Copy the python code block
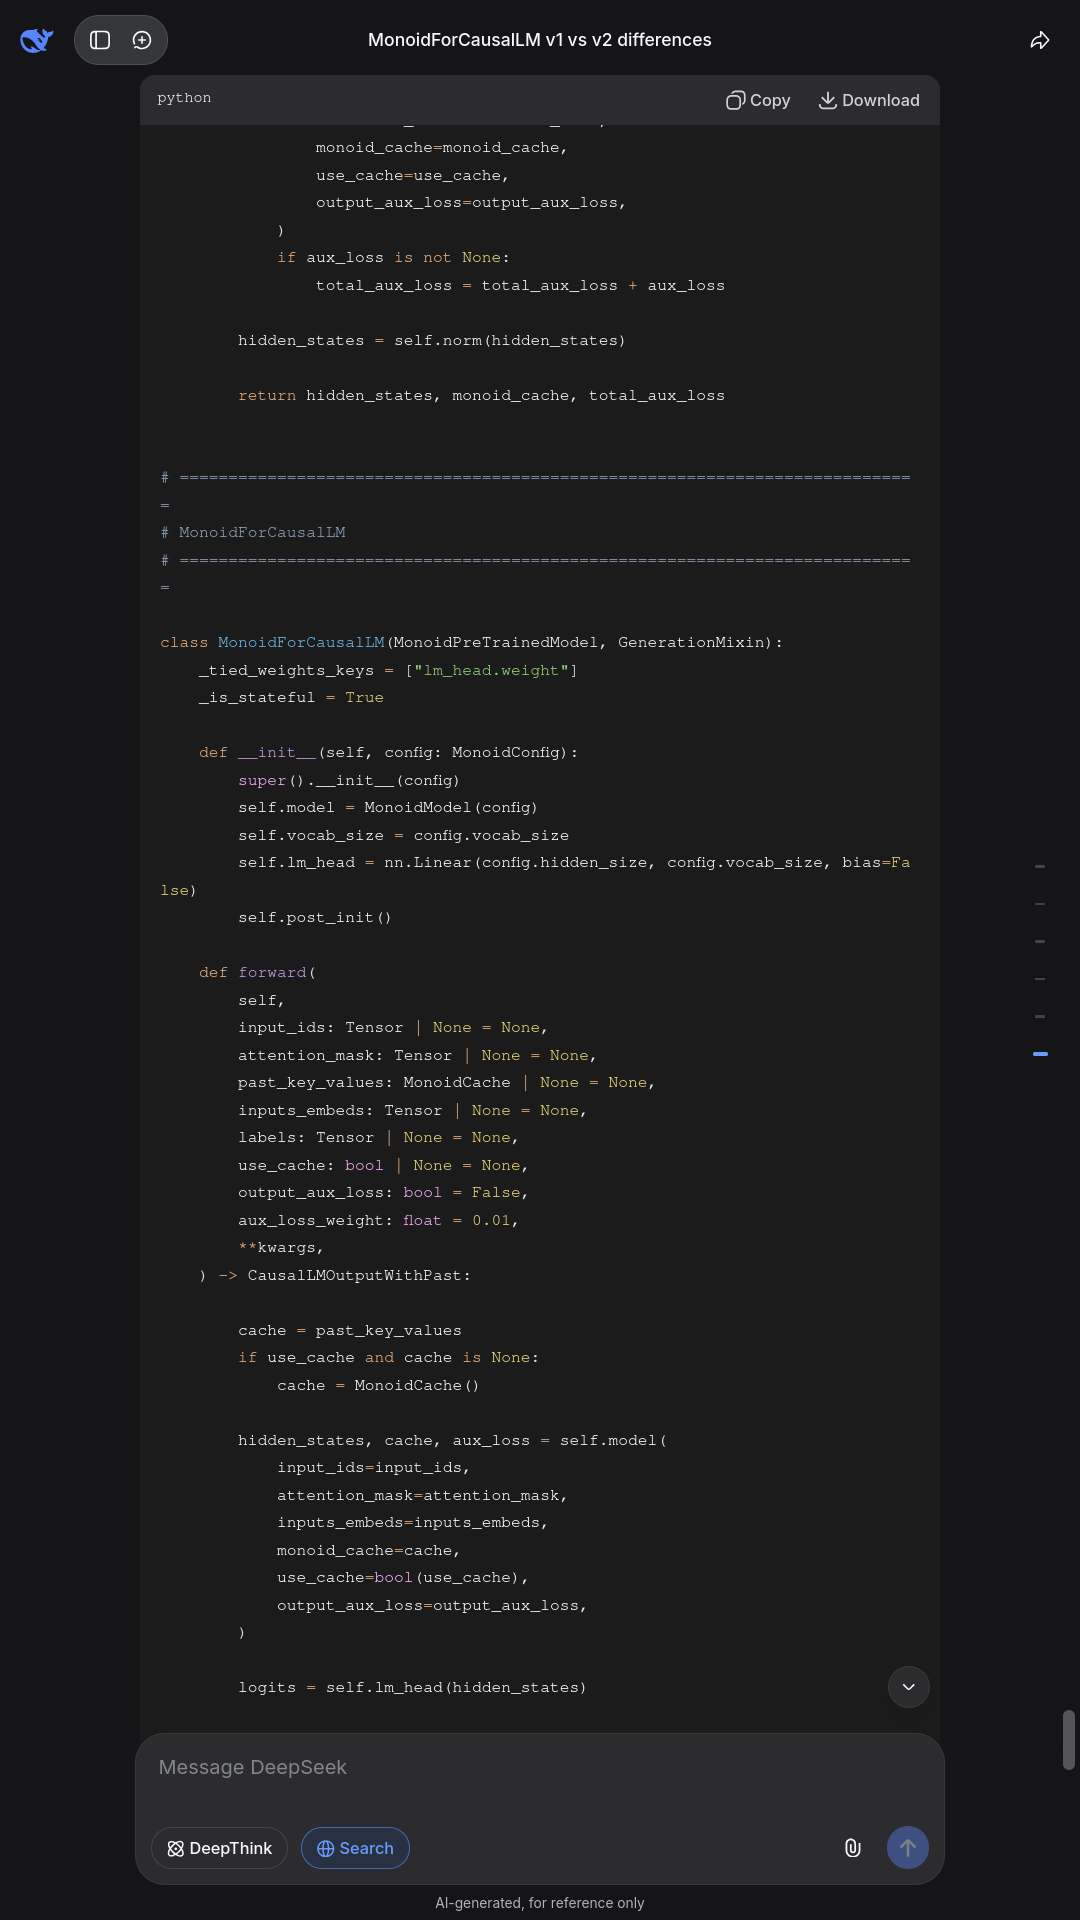This screenshot has height=1920, width=1080. coord(758,100)
